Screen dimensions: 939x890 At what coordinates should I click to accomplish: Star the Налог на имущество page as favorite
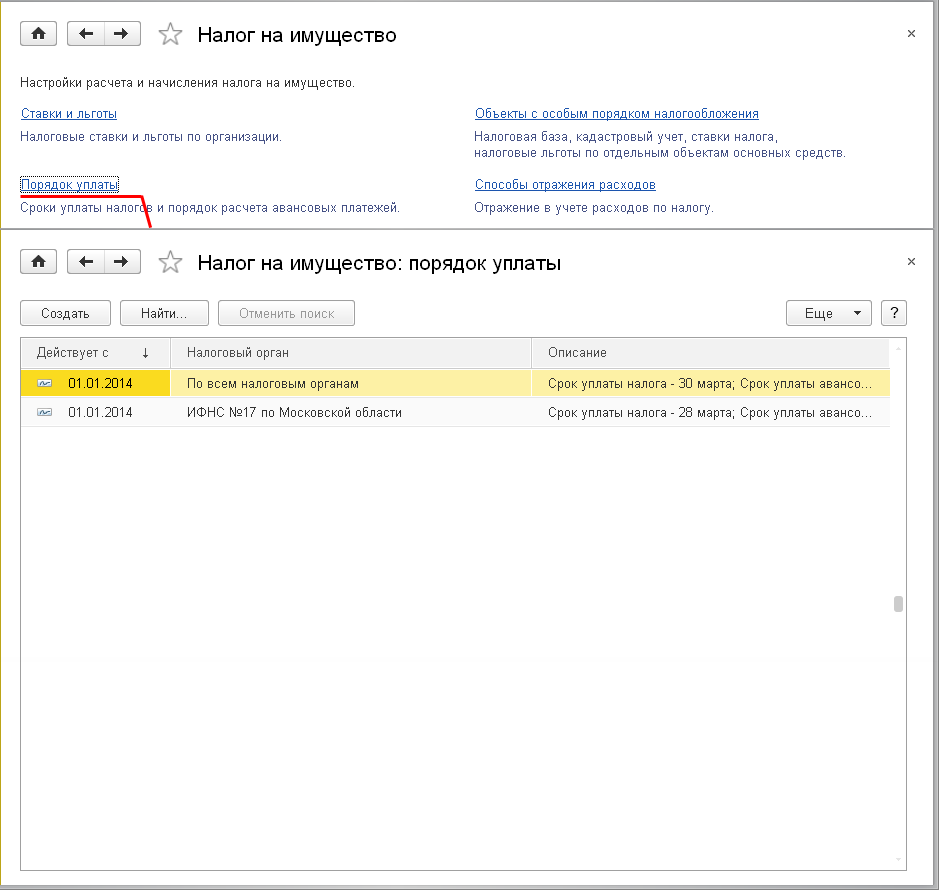click(x=171, y=35)
